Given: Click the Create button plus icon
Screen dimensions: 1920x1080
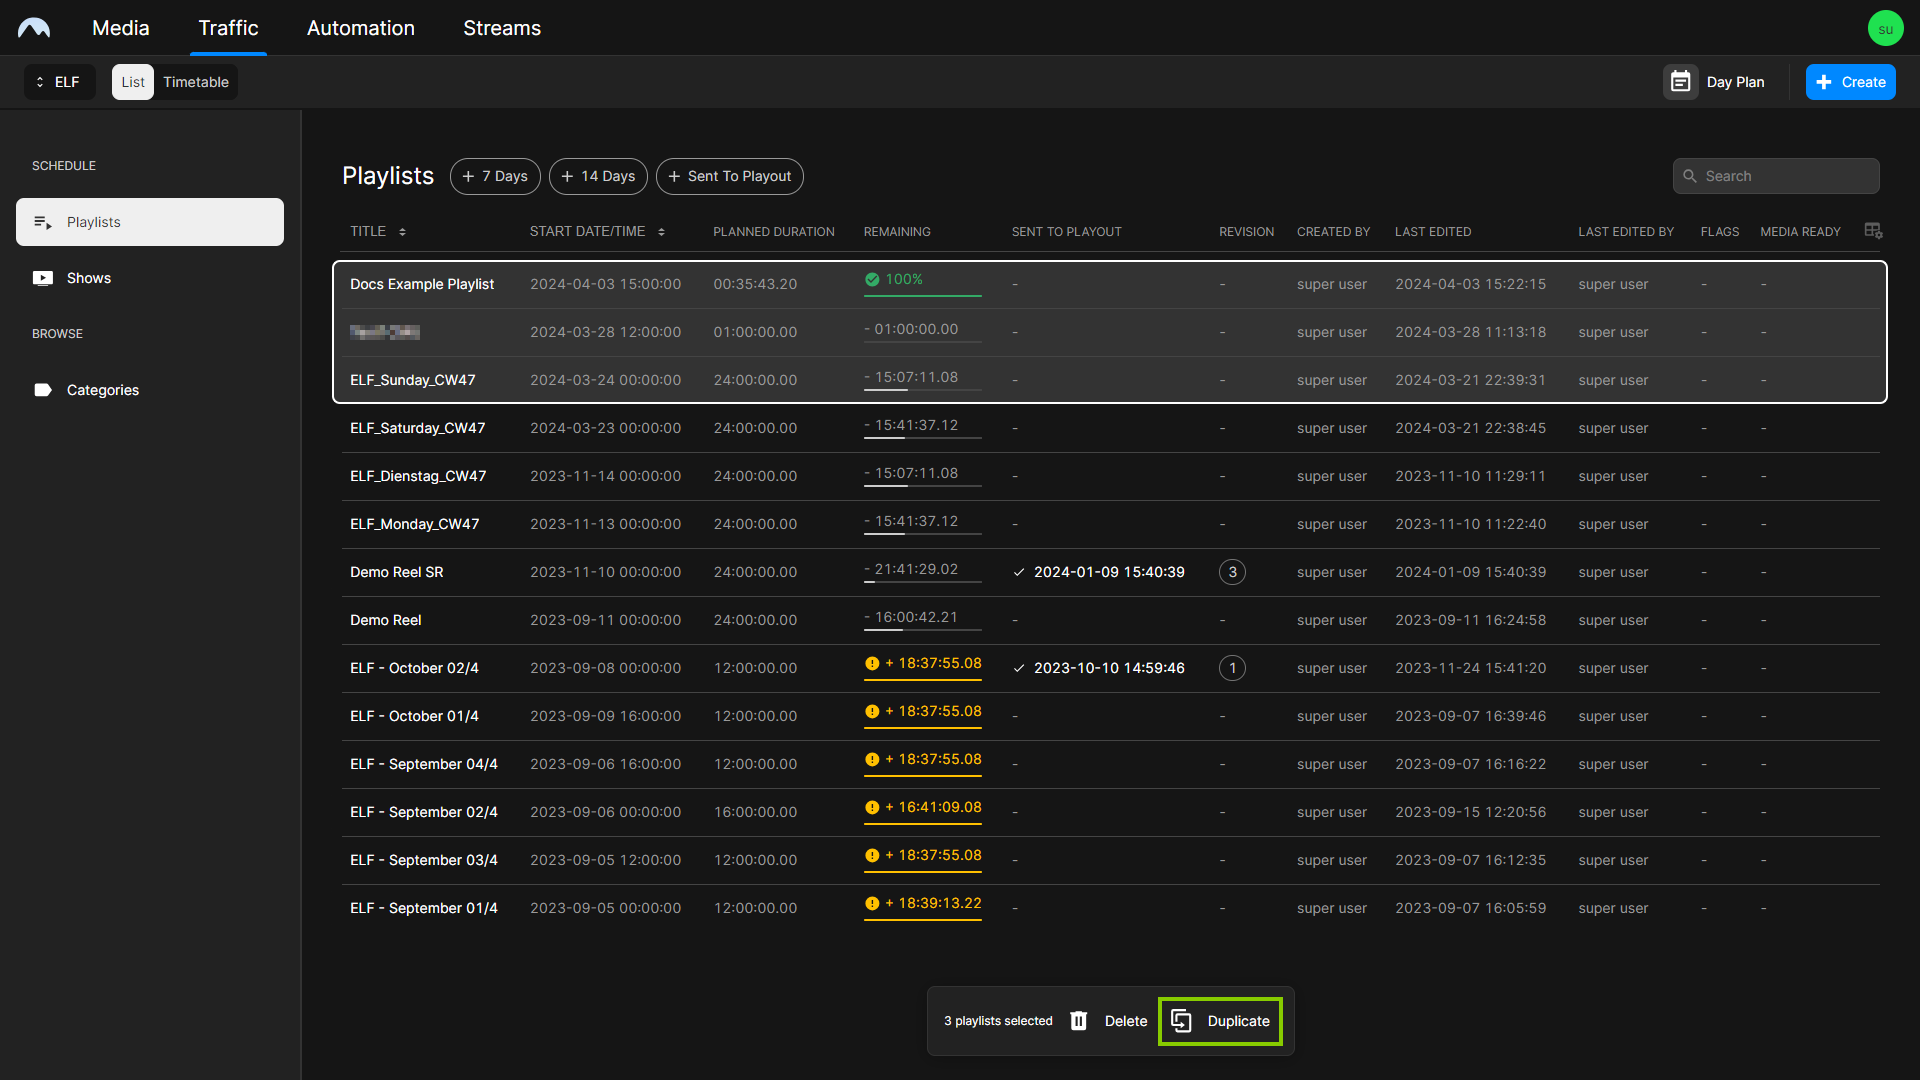Looking at the screenshot, I should (x=1824, y=80).
